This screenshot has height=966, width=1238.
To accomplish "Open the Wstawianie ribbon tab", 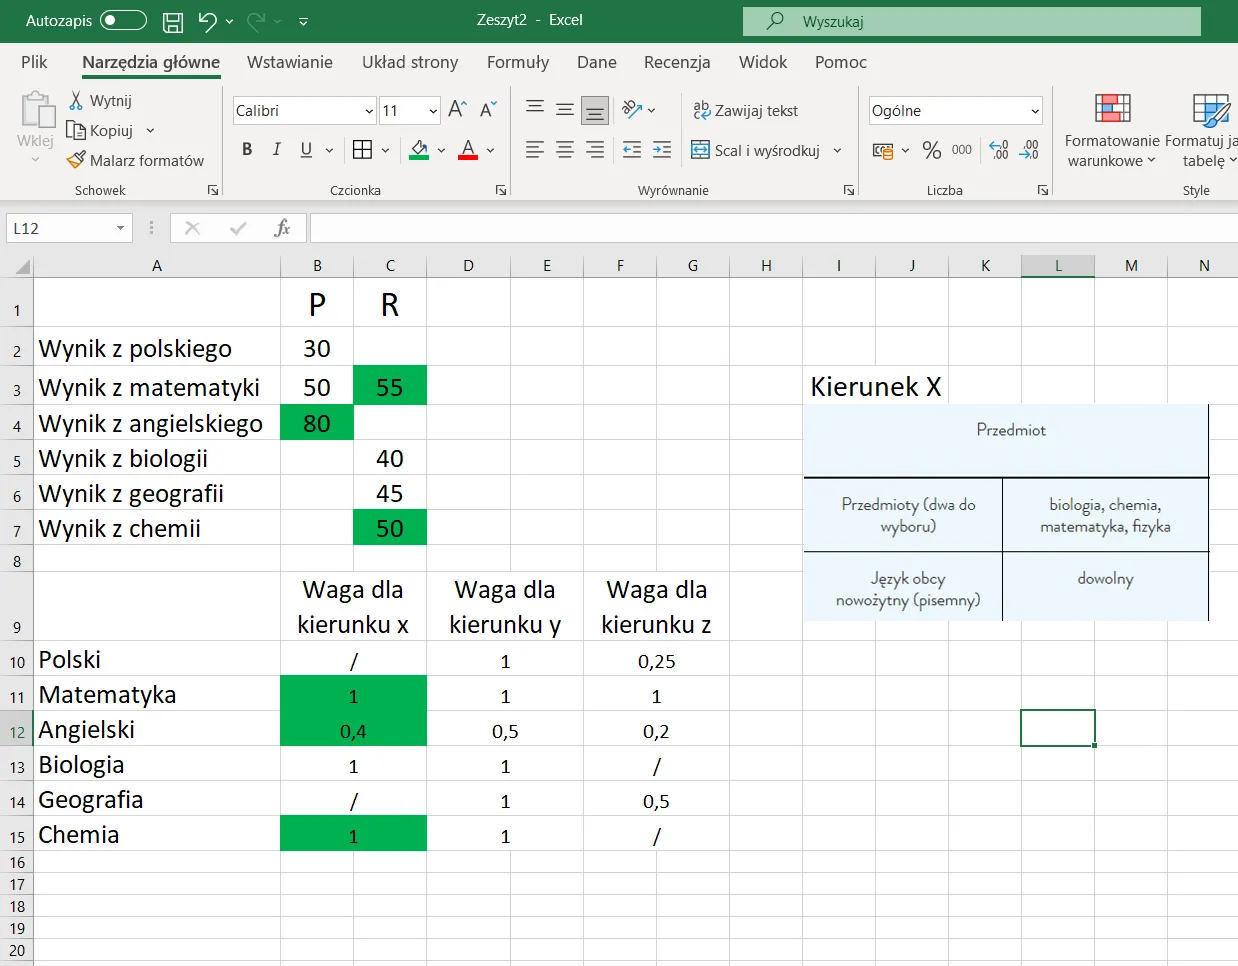I will pos(289,62).
